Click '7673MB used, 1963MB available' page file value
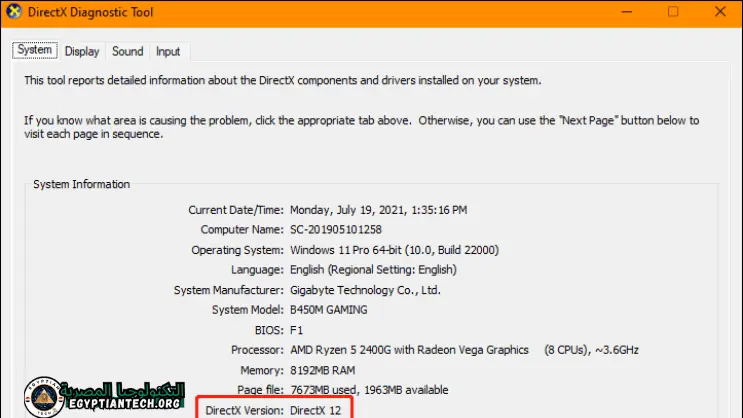This screenshot has width=743, height=418. coord(369,390)
